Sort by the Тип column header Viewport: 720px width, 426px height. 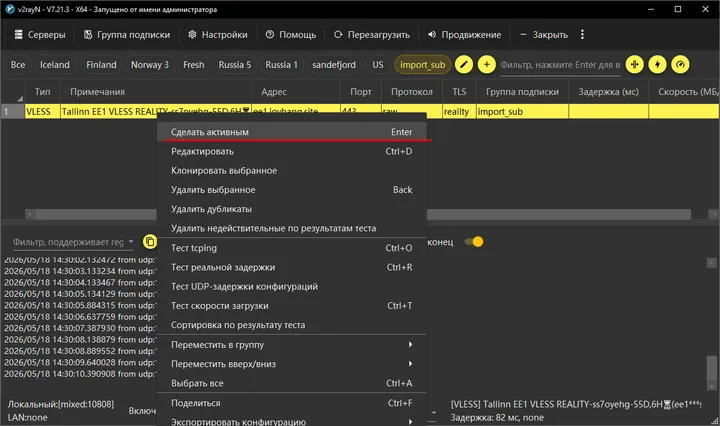point(42,92)
